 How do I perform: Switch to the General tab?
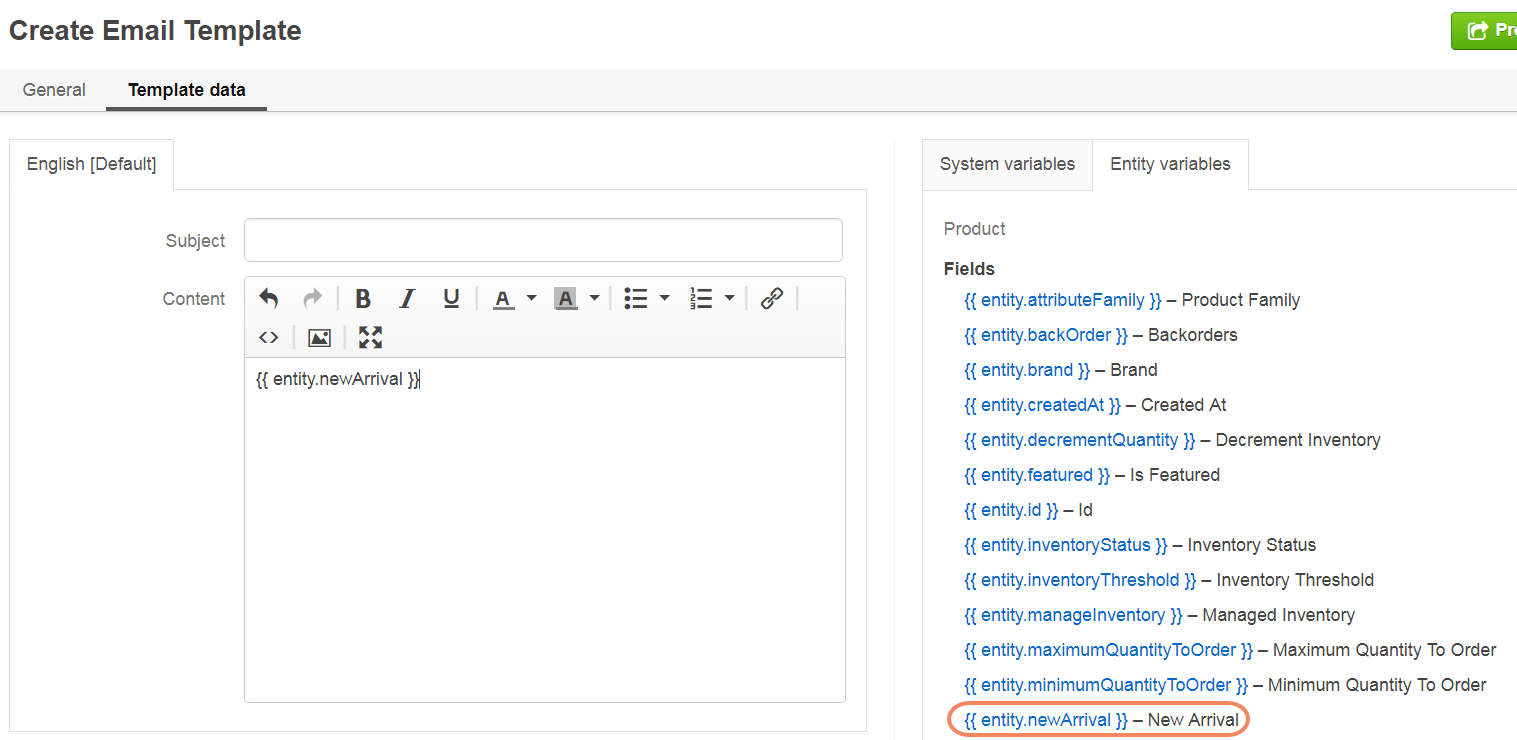(x=54, y=90)
